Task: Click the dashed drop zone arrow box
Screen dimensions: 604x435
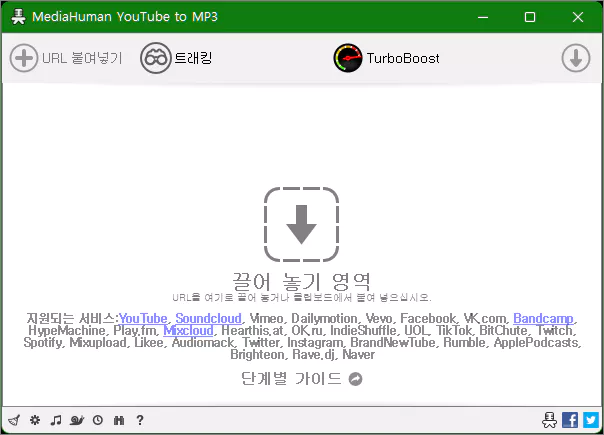Action: [301, 224]
